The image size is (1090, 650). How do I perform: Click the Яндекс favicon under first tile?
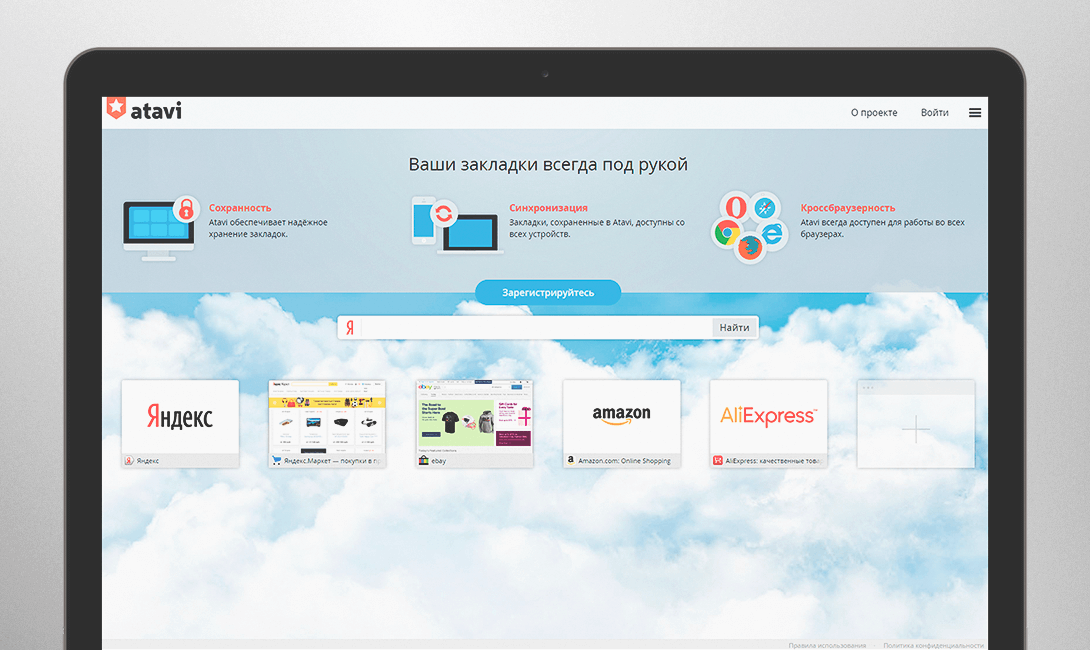129,460
